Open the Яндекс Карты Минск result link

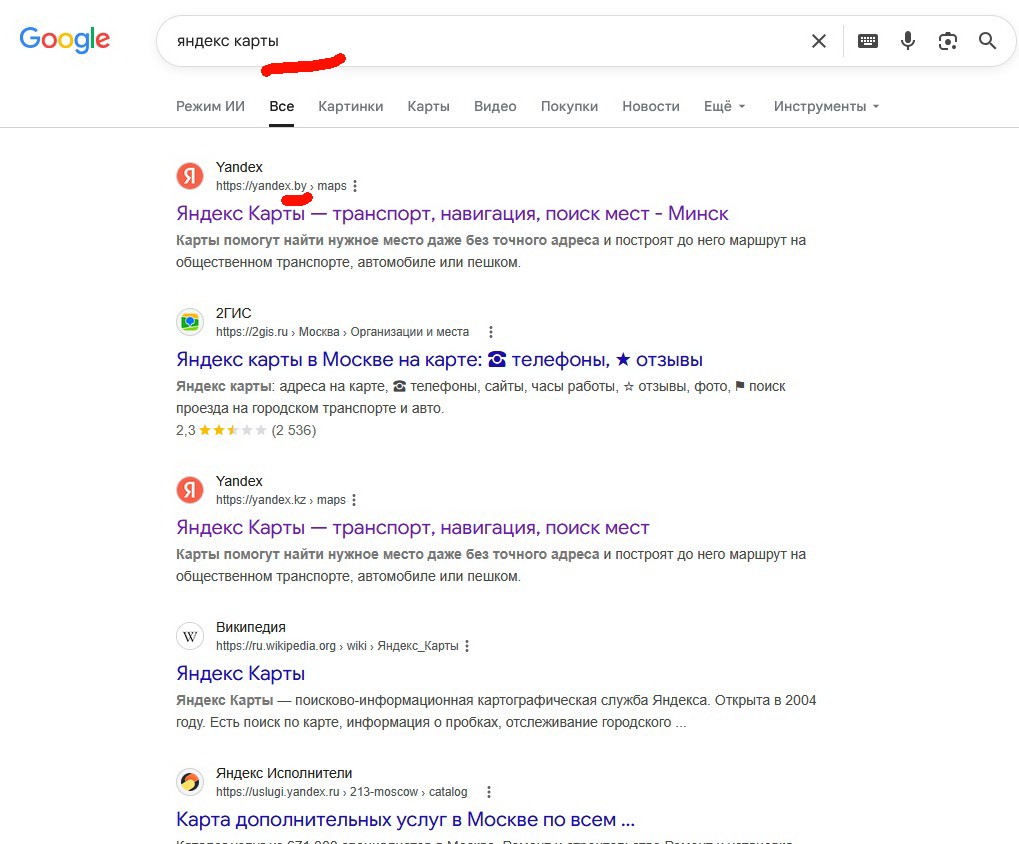point(452,213)
